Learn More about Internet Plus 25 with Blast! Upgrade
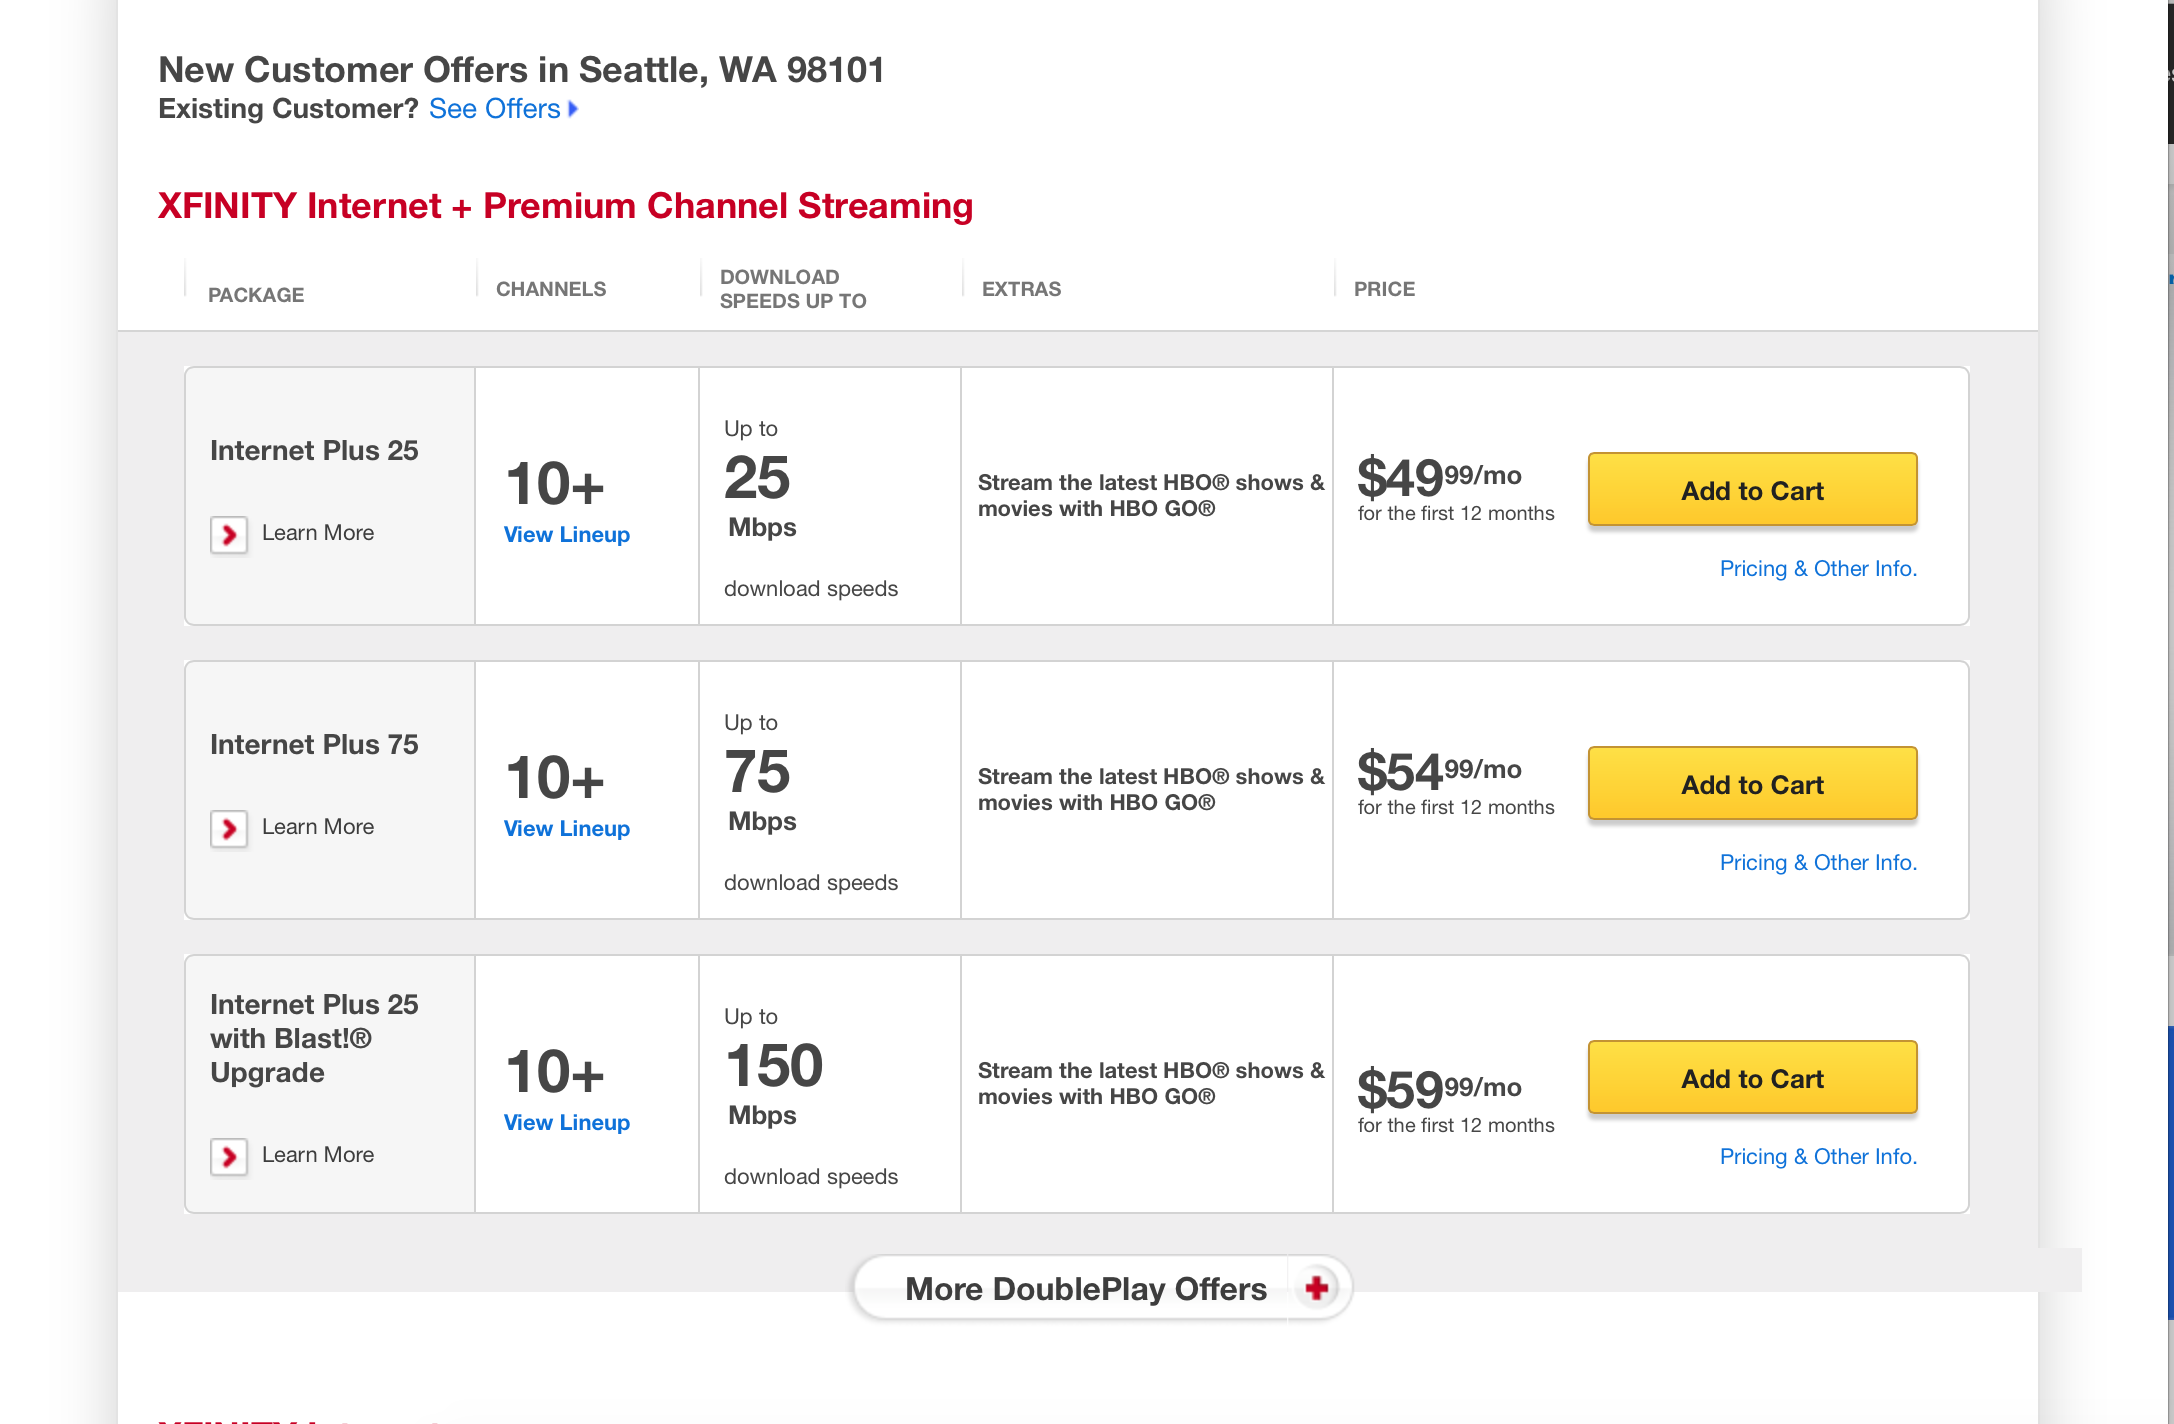2174x1424 pixels. click(318, 1155)
